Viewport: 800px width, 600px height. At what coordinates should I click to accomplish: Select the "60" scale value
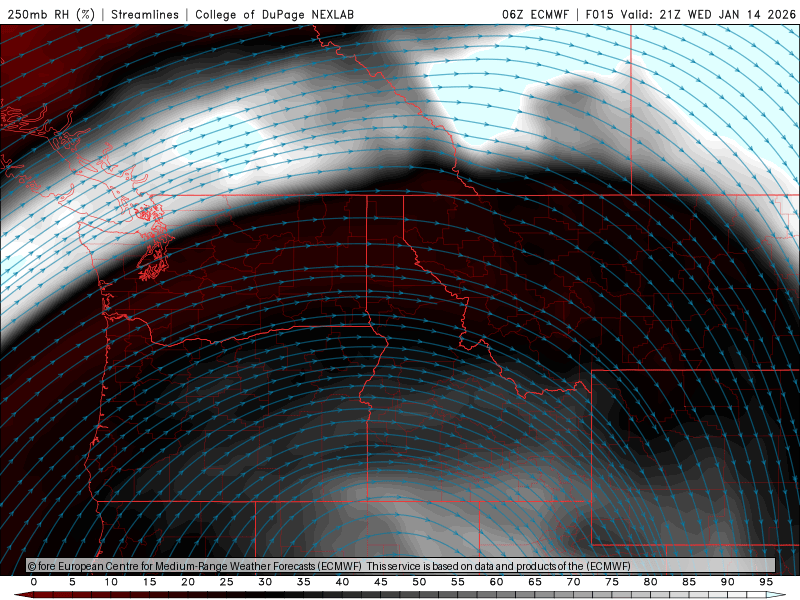click(x=496, y=582)
